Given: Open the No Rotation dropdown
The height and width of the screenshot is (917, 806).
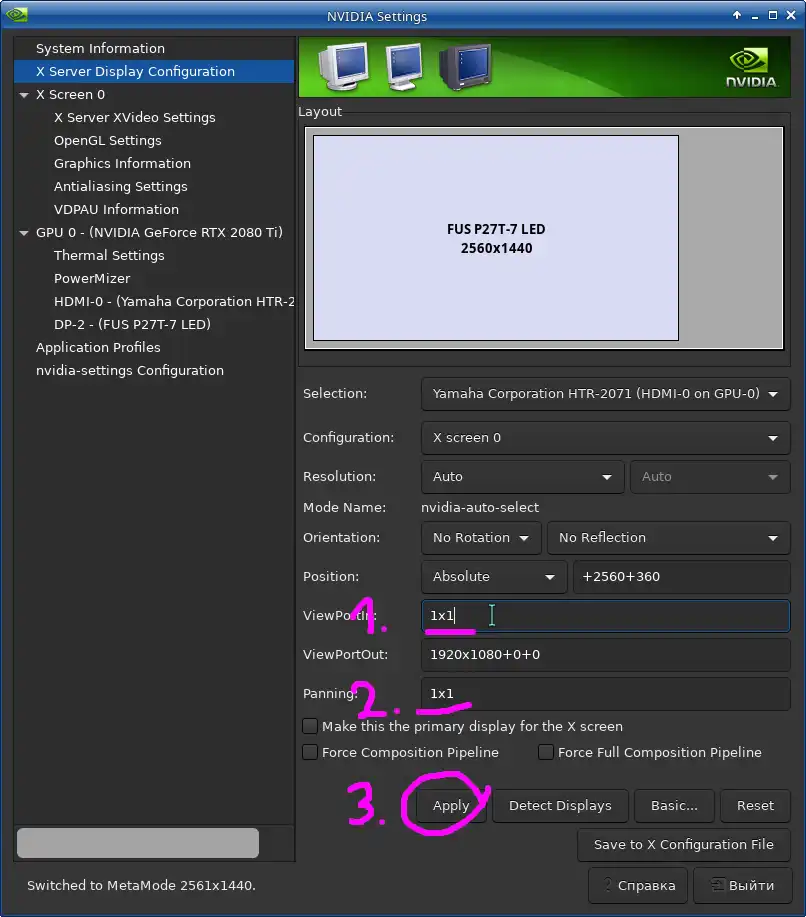Looking at the screenshot, I should pos(481,537).
